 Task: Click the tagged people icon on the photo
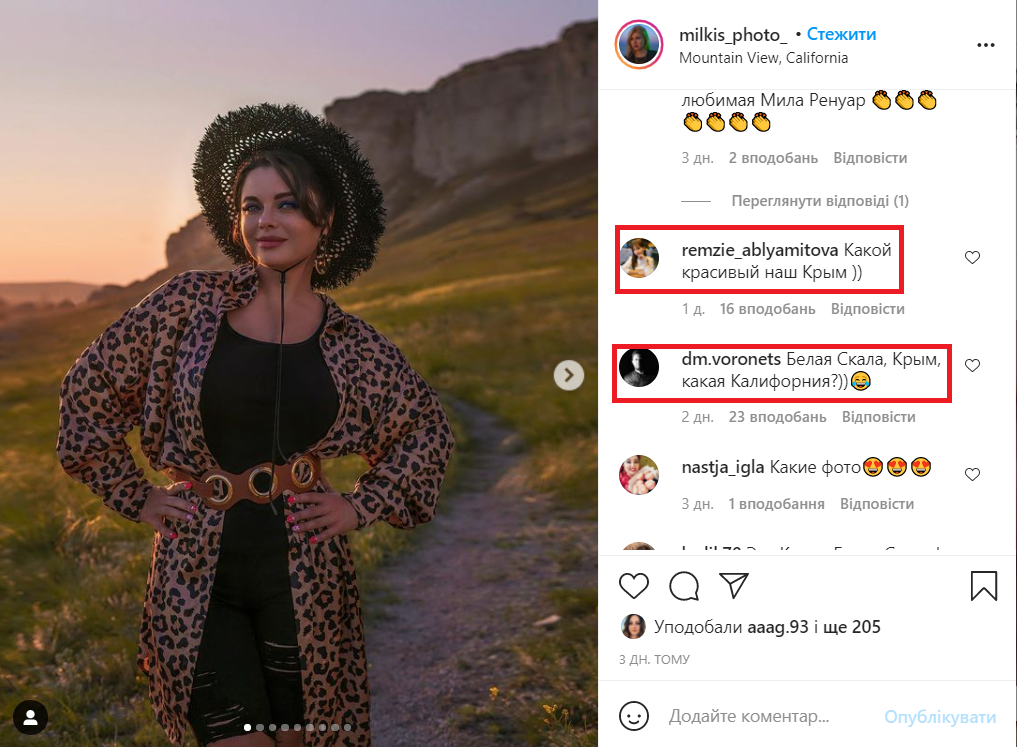[31, 716]
